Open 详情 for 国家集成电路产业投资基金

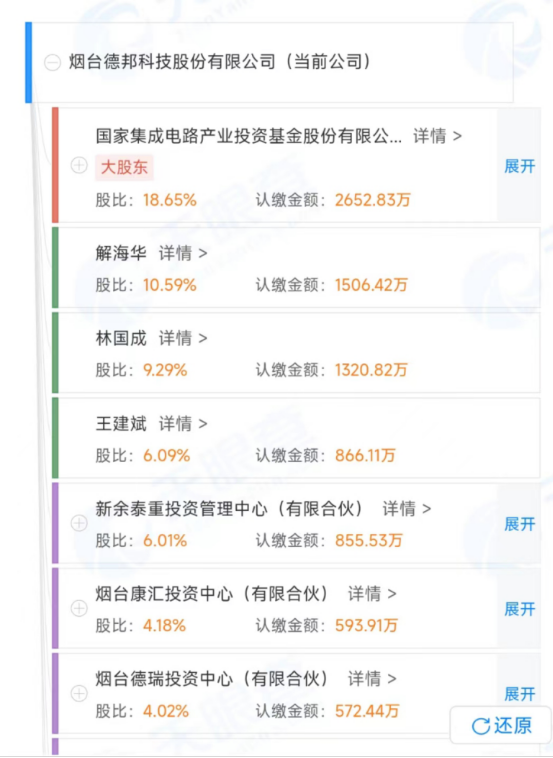pyautogui.click(x=437, y=136)
